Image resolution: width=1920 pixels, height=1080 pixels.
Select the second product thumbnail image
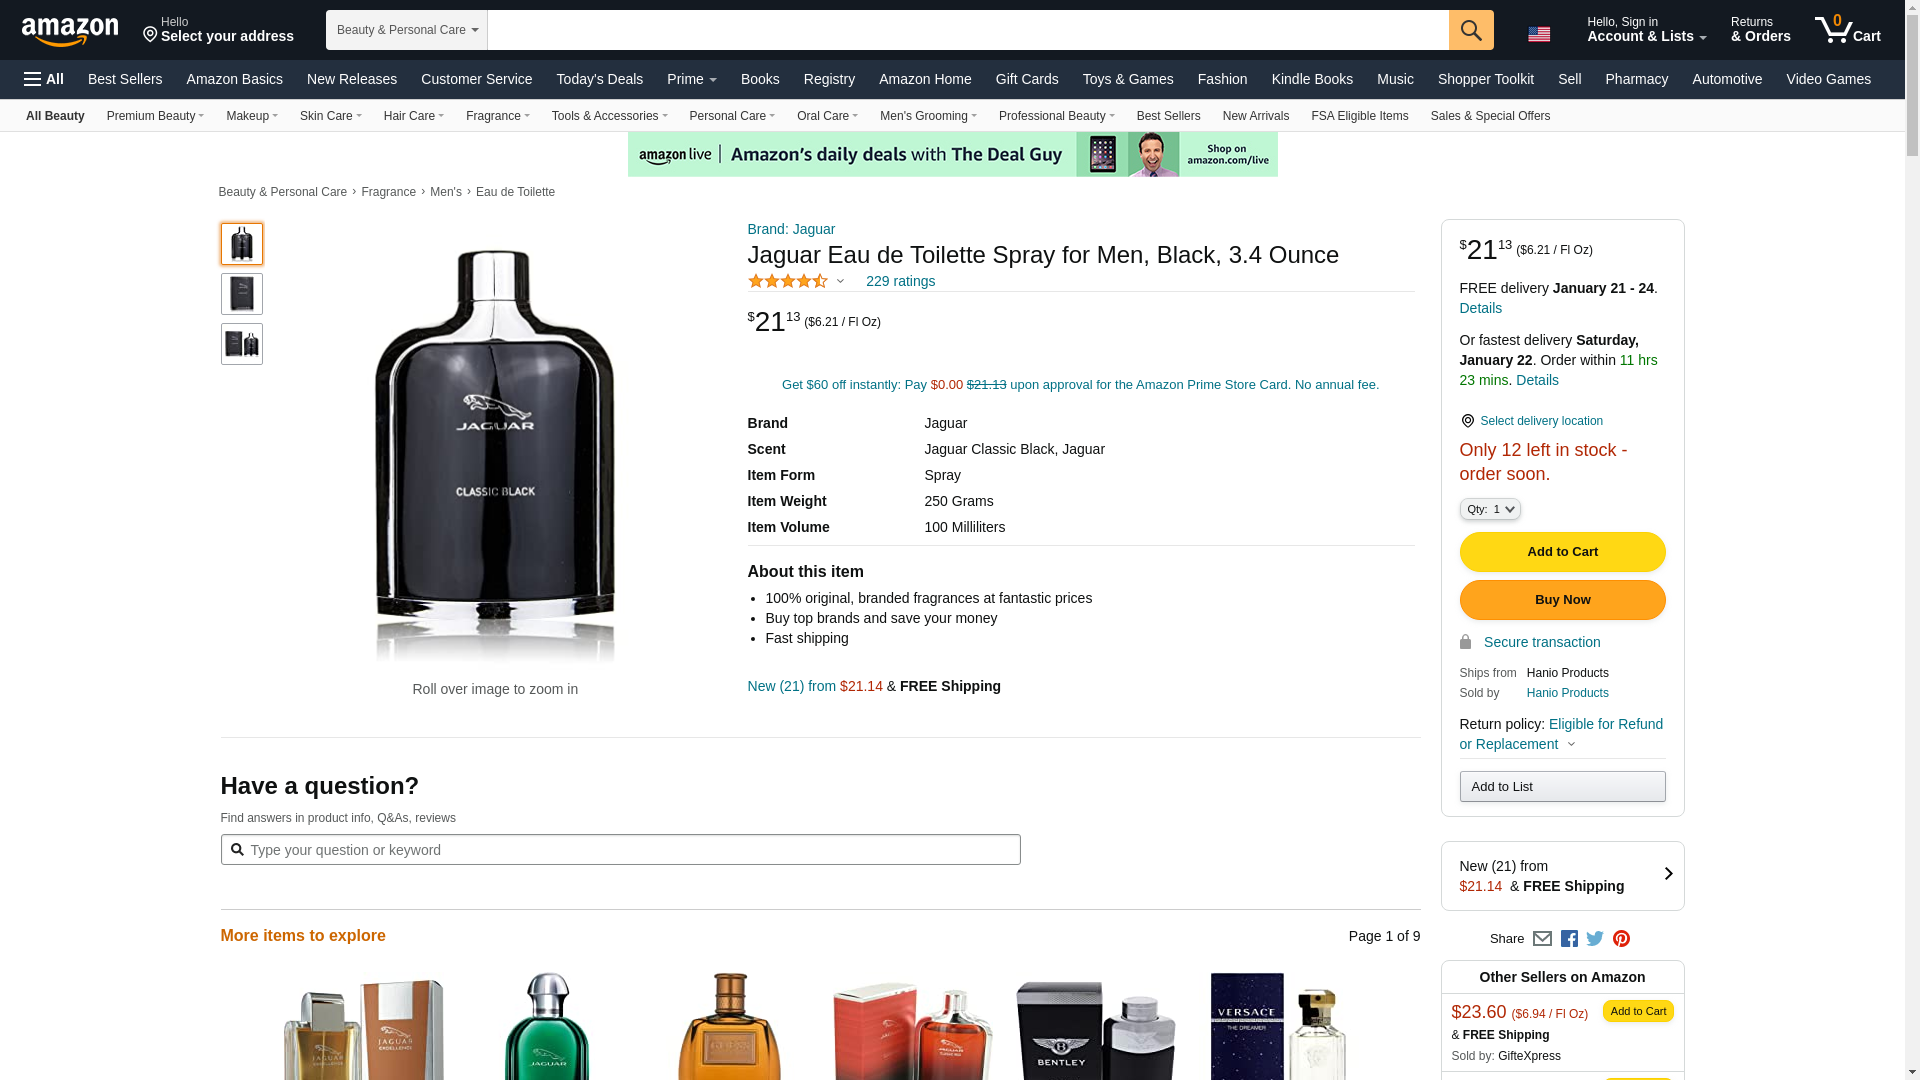point(242,294)
